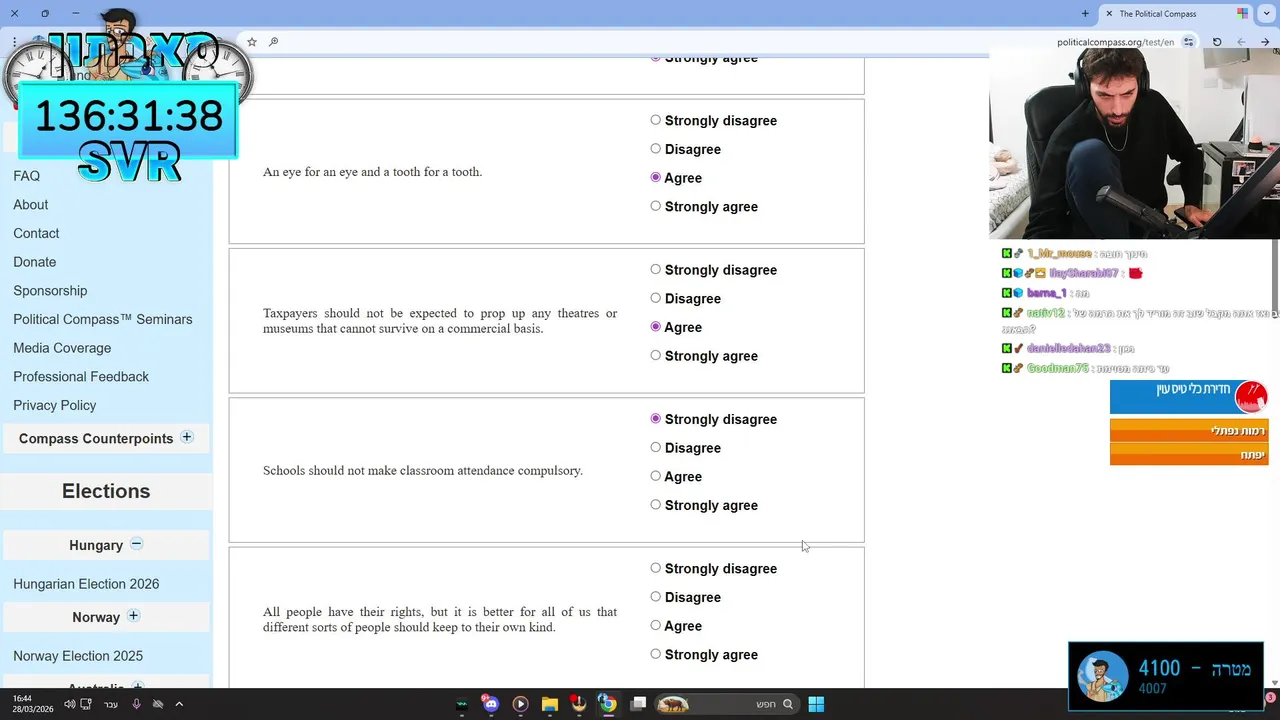
Task: Collapse the Hungary elections section
Action: [137, 544]
